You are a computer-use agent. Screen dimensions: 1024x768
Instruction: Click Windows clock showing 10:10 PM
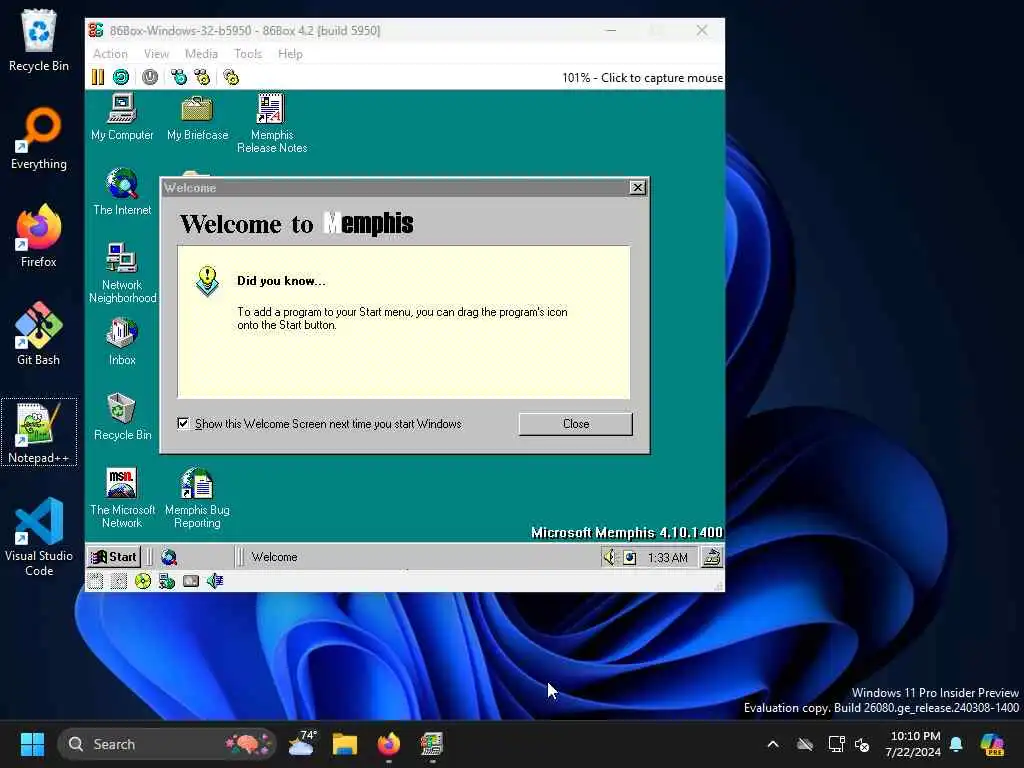(915, 744)
